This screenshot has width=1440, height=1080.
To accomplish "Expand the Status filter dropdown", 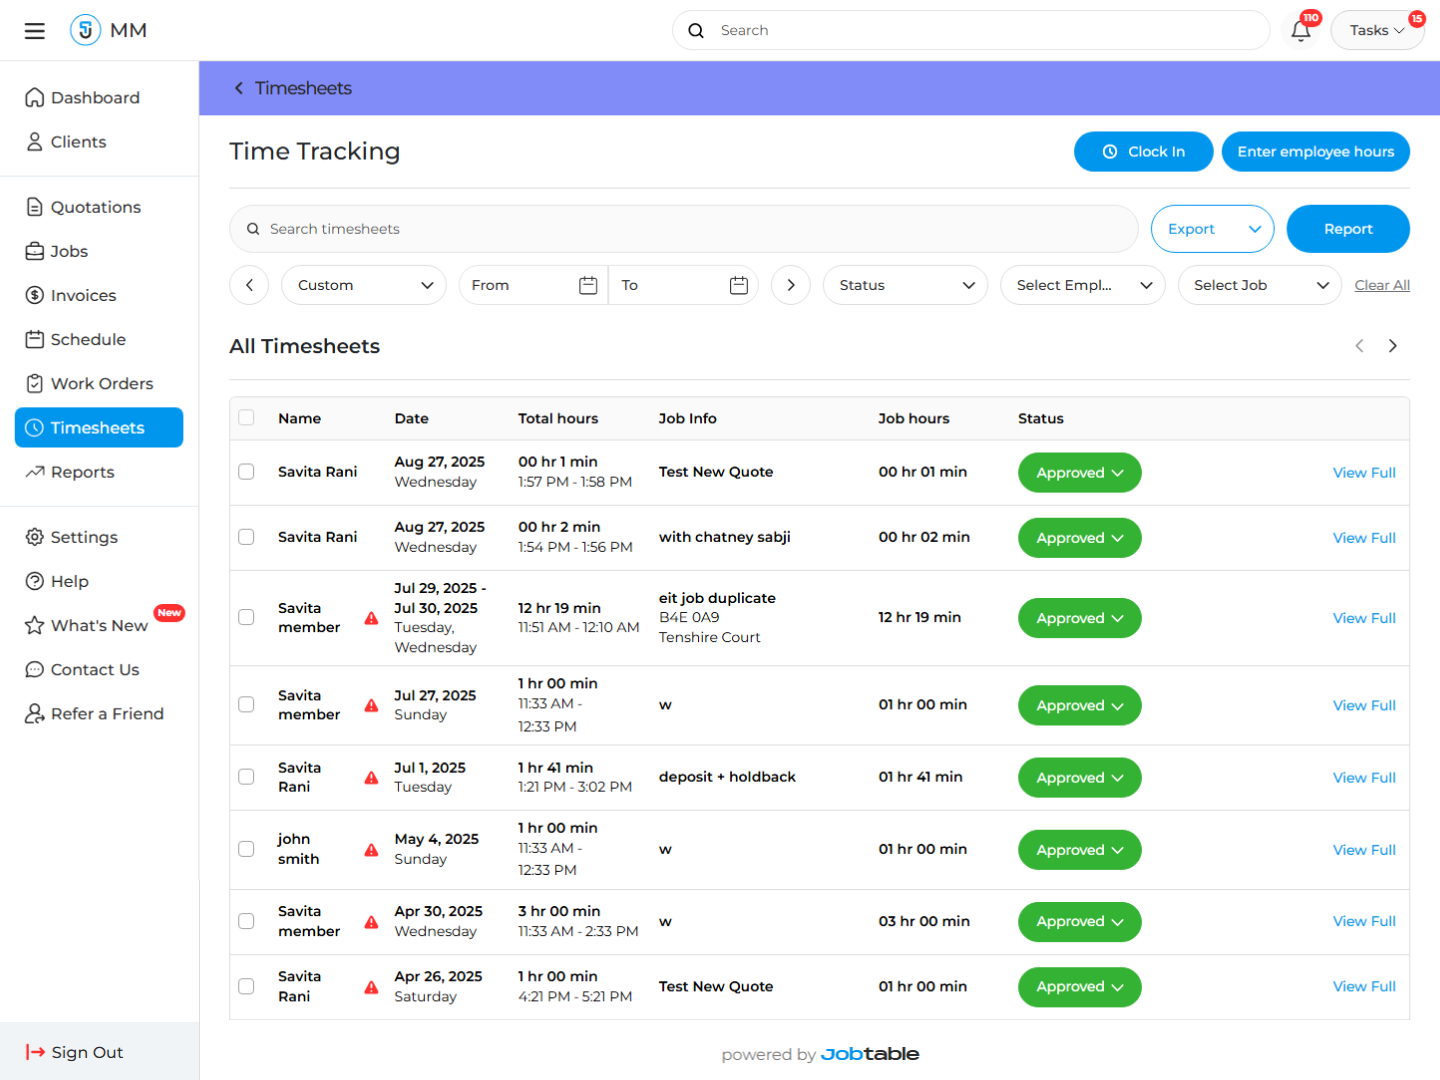I will (905, 285).
